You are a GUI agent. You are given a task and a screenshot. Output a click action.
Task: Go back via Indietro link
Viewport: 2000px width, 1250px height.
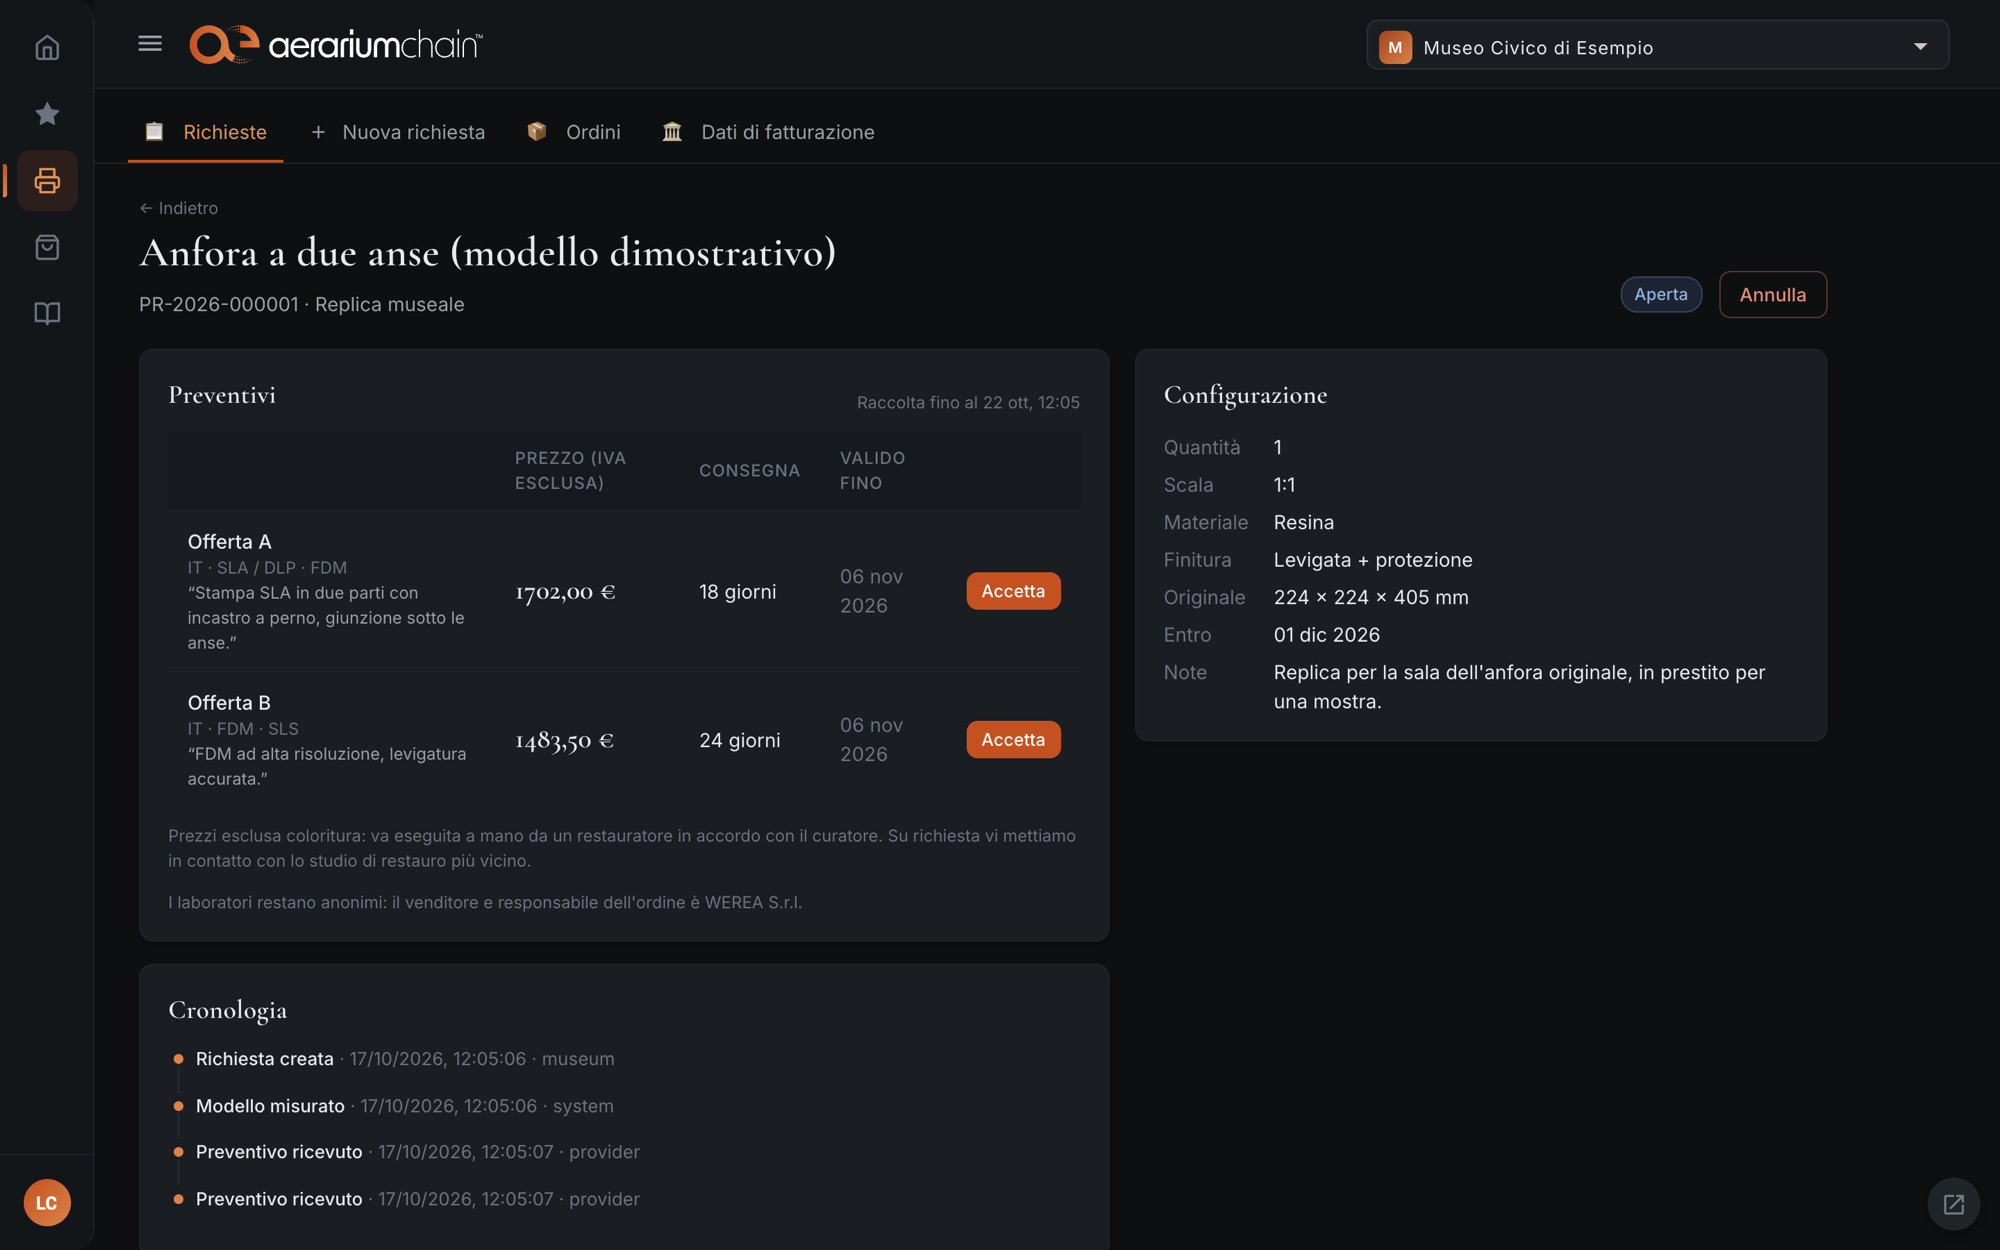pyautogui.click(x=179, y=208)
